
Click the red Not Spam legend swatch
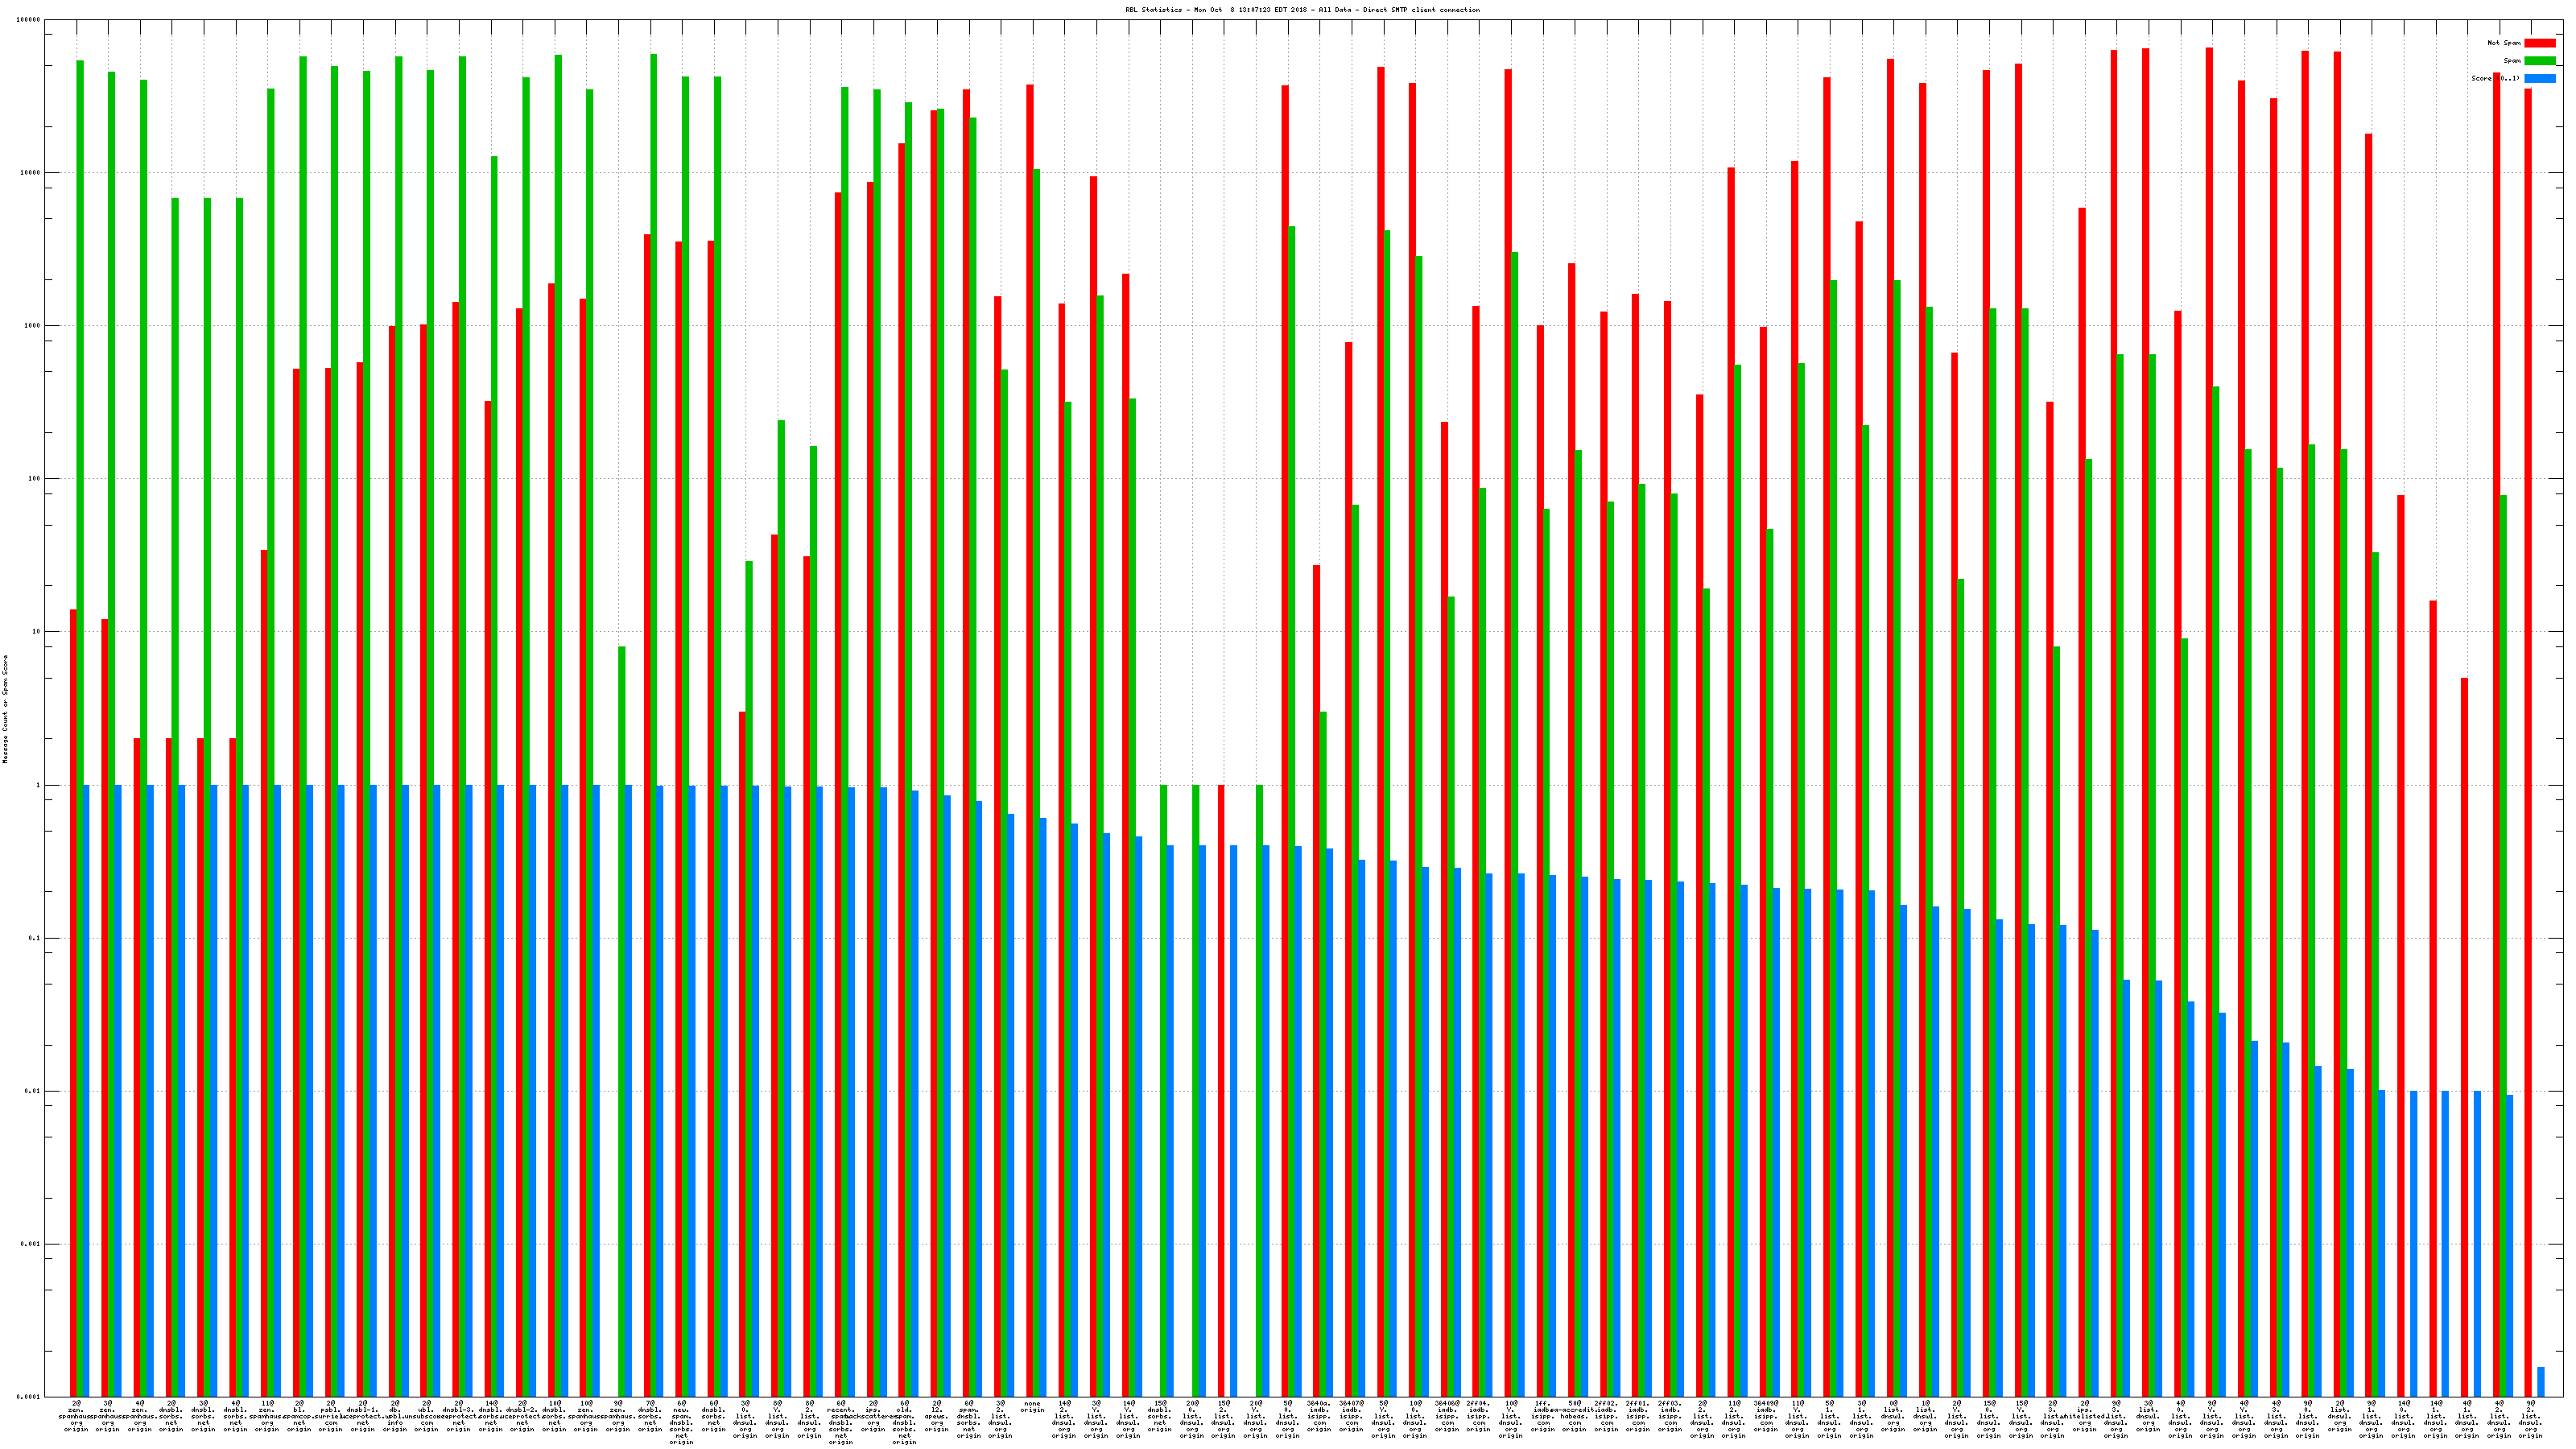(x=2540, y=43)
